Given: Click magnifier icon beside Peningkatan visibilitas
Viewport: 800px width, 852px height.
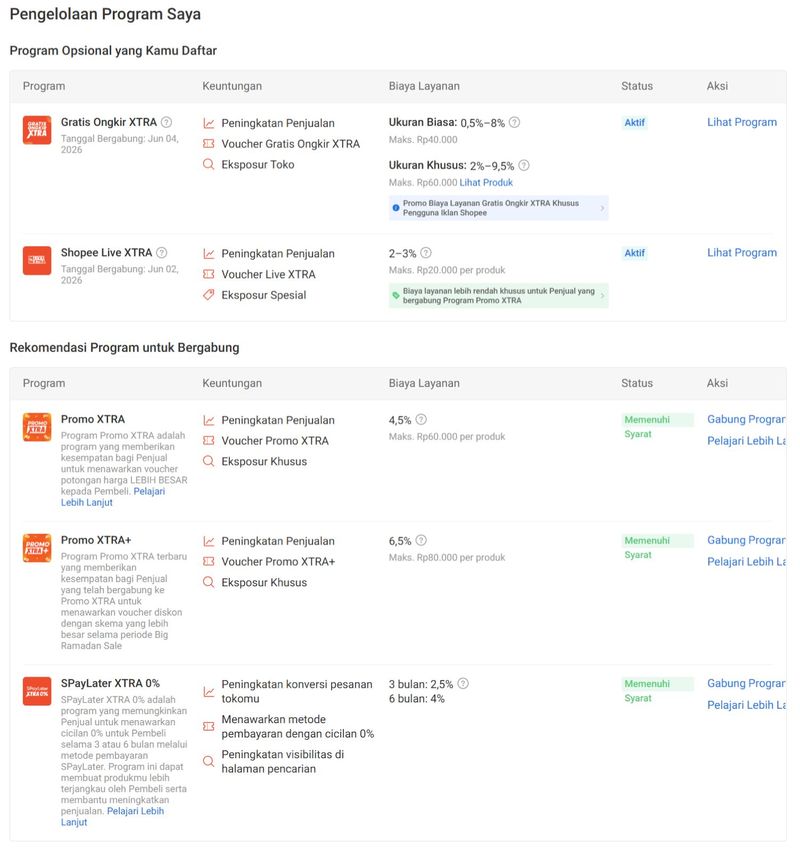Looking at the screenshot, I should click(209, 761).
